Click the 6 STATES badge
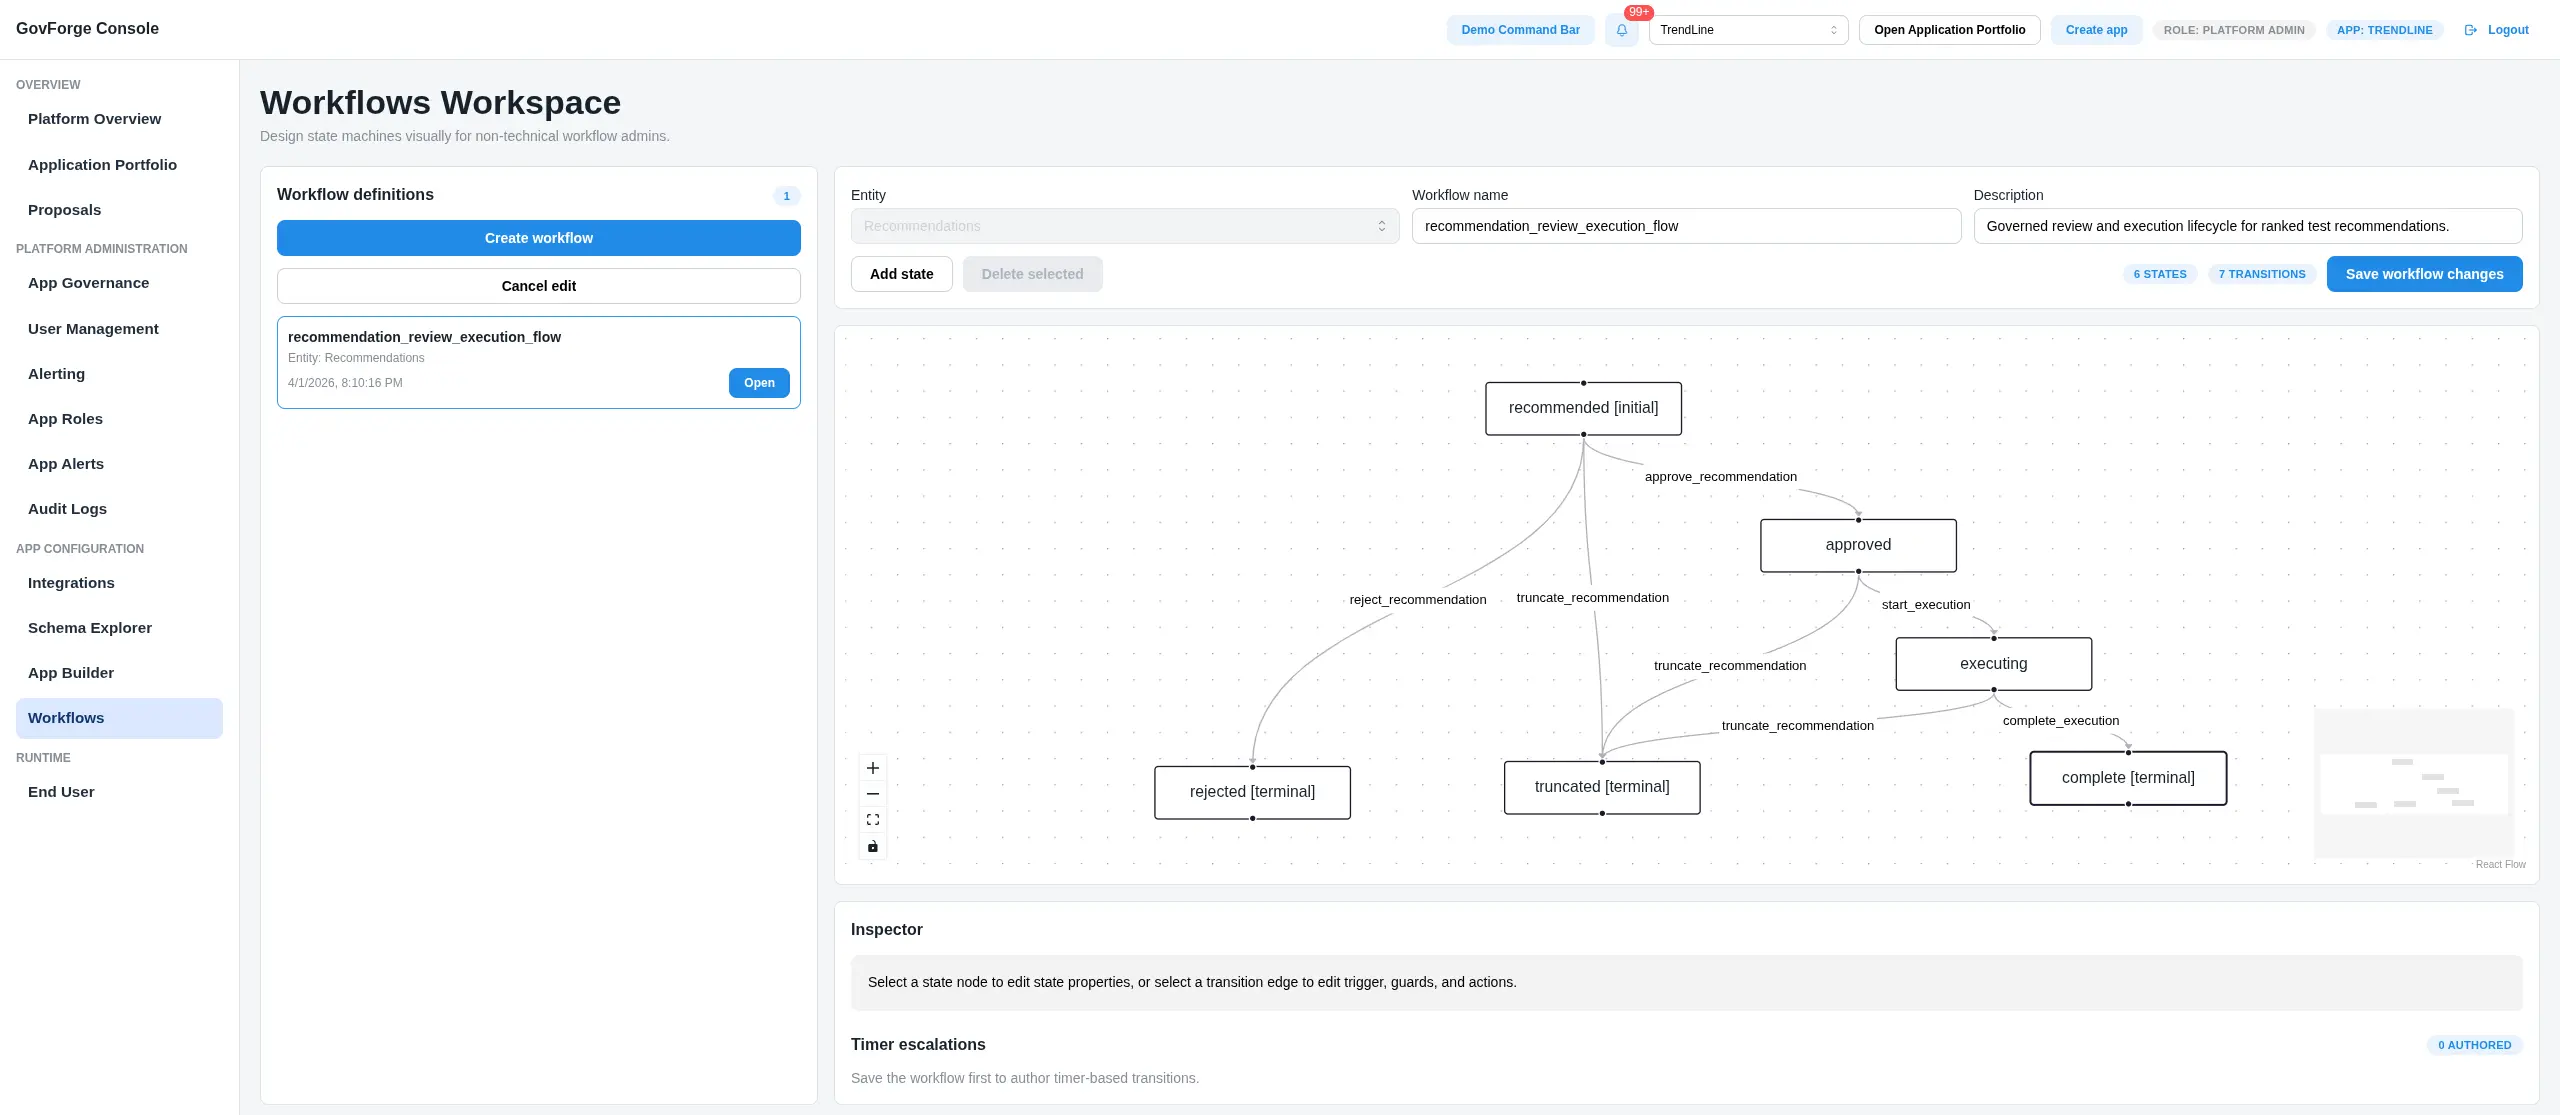The height and width of the screenshot is (1115, 2560). coord(2160,274)
